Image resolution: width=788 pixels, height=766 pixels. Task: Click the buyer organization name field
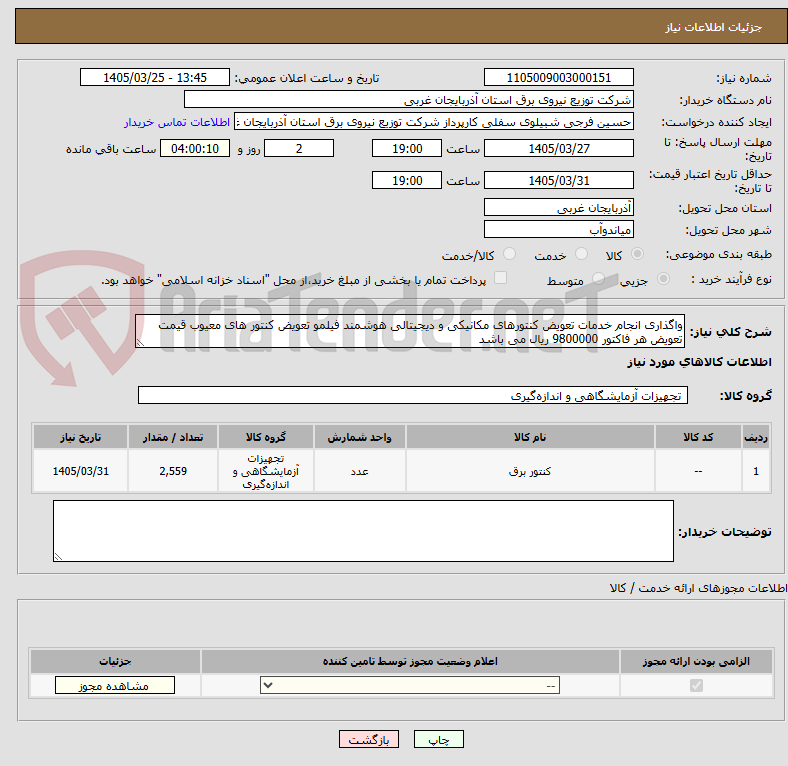[409, 100]
